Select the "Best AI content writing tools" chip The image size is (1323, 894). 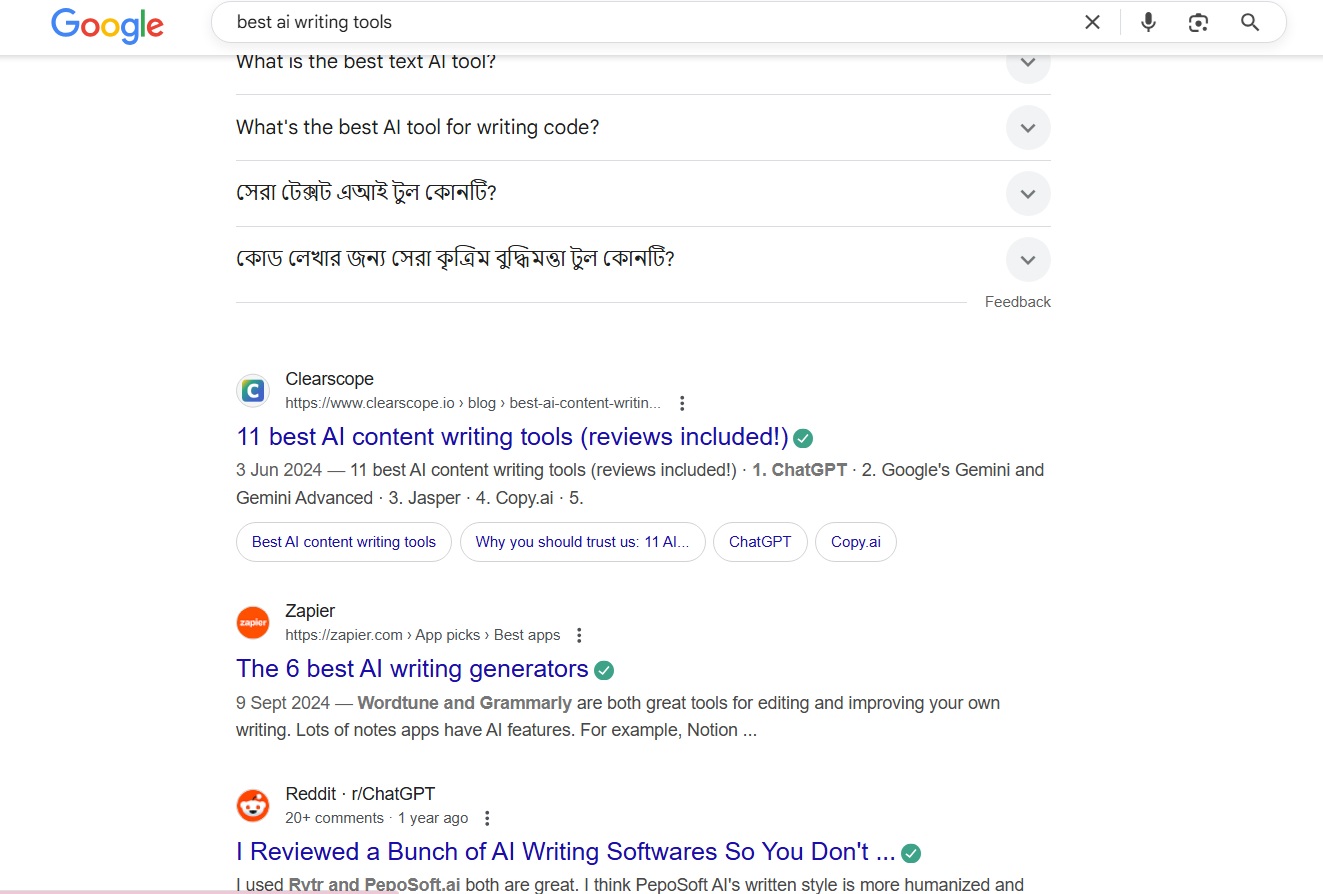(344, 542)
